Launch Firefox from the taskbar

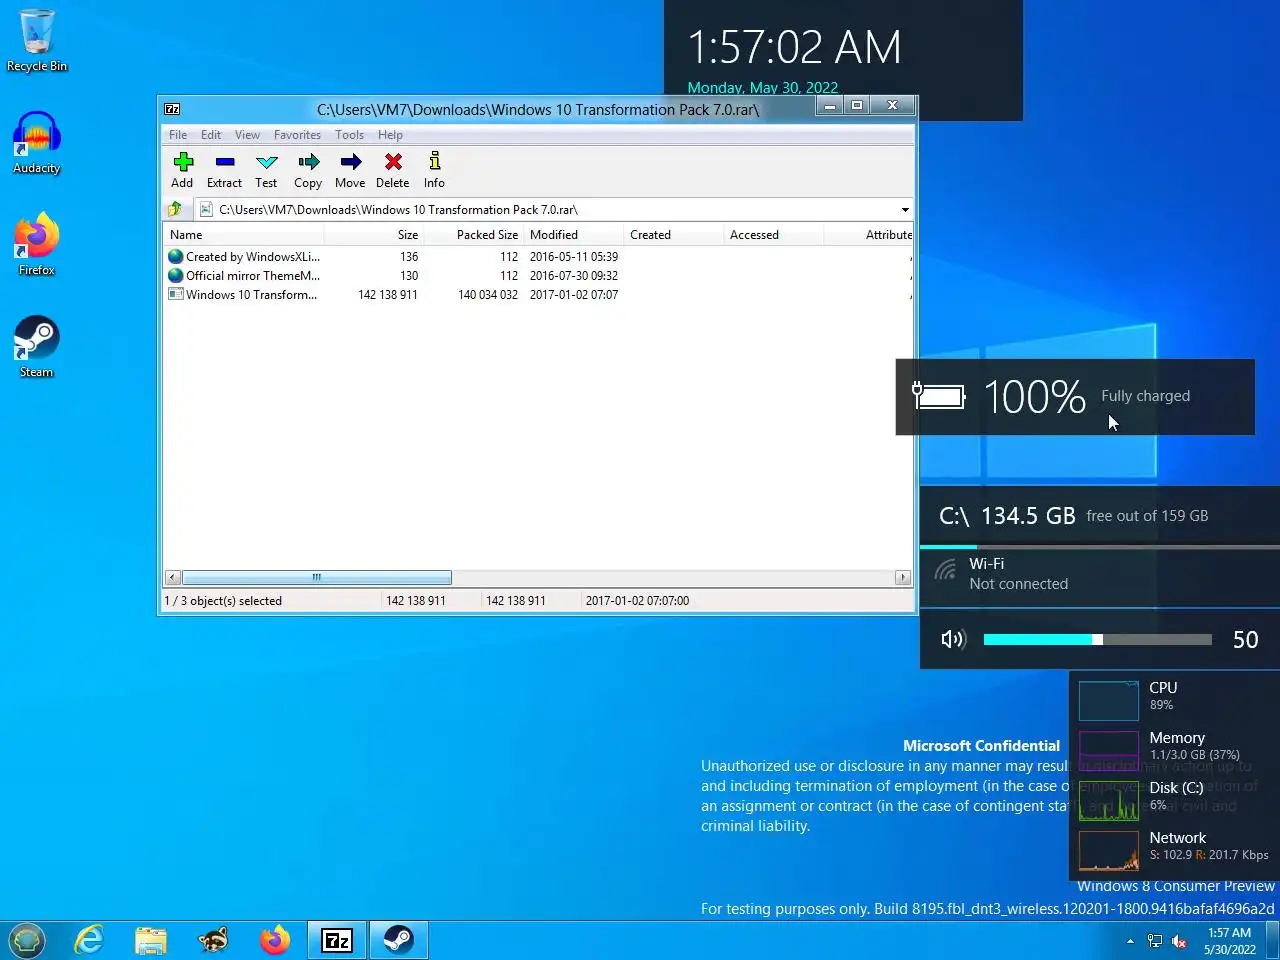pos(275,940)
